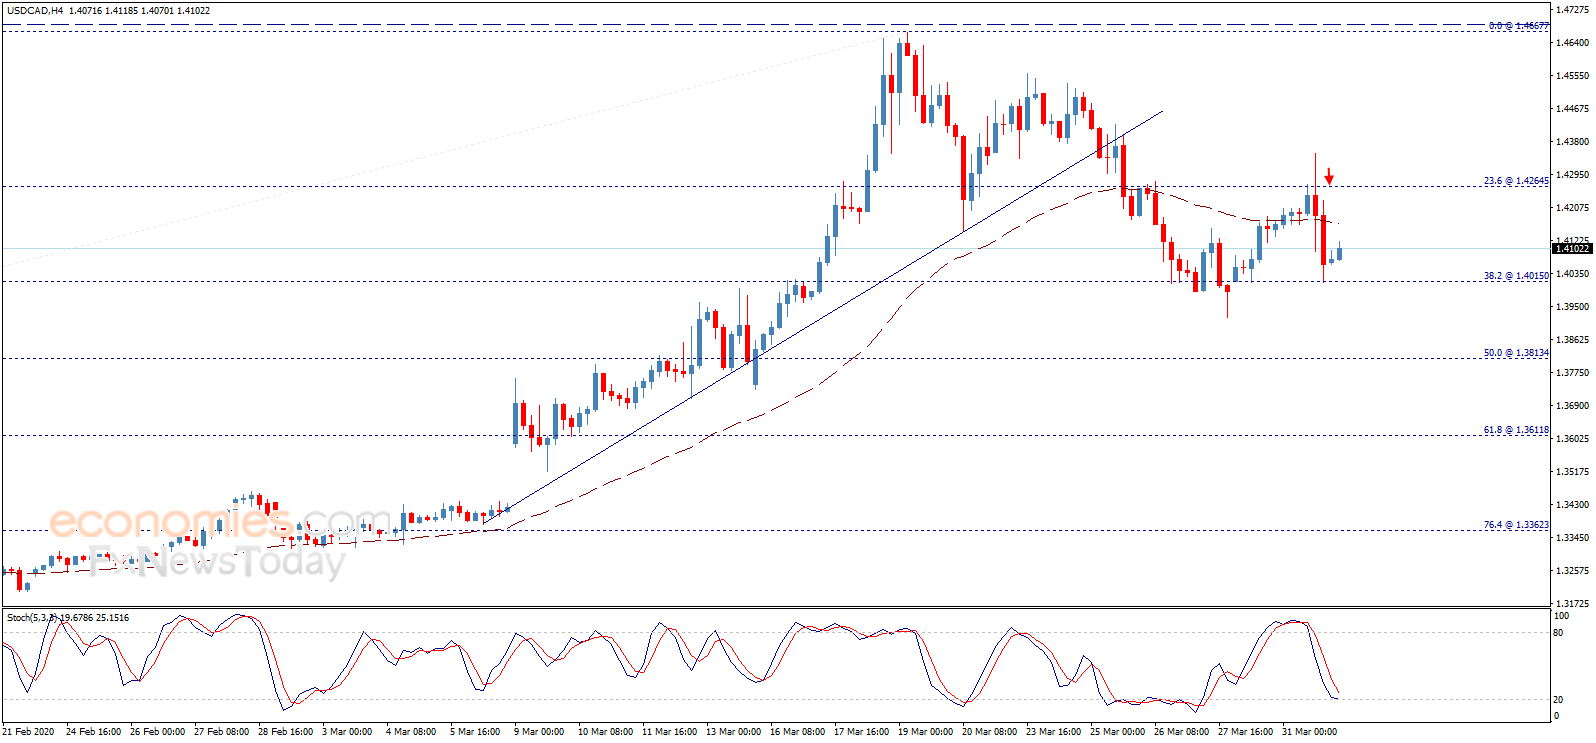This screenshot has height=743, width=1596.
Task: Select the 76.4 @ 1.33623 Fibonacci label
Action: pos(1516,525)
